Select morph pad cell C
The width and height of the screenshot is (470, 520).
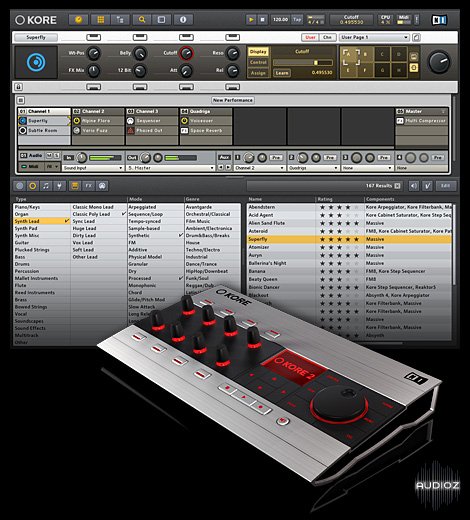click(x=382, y=54)
